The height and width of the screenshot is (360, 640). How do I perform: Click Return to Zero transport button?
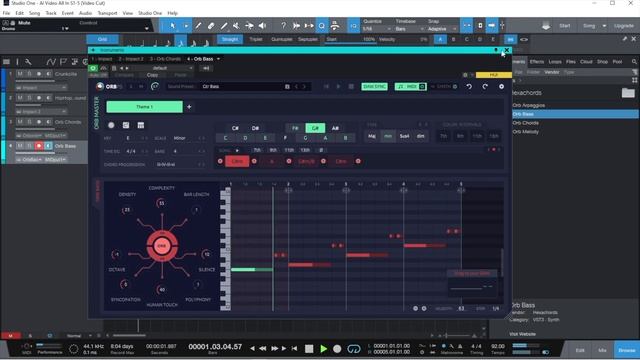tap(294, 349)
